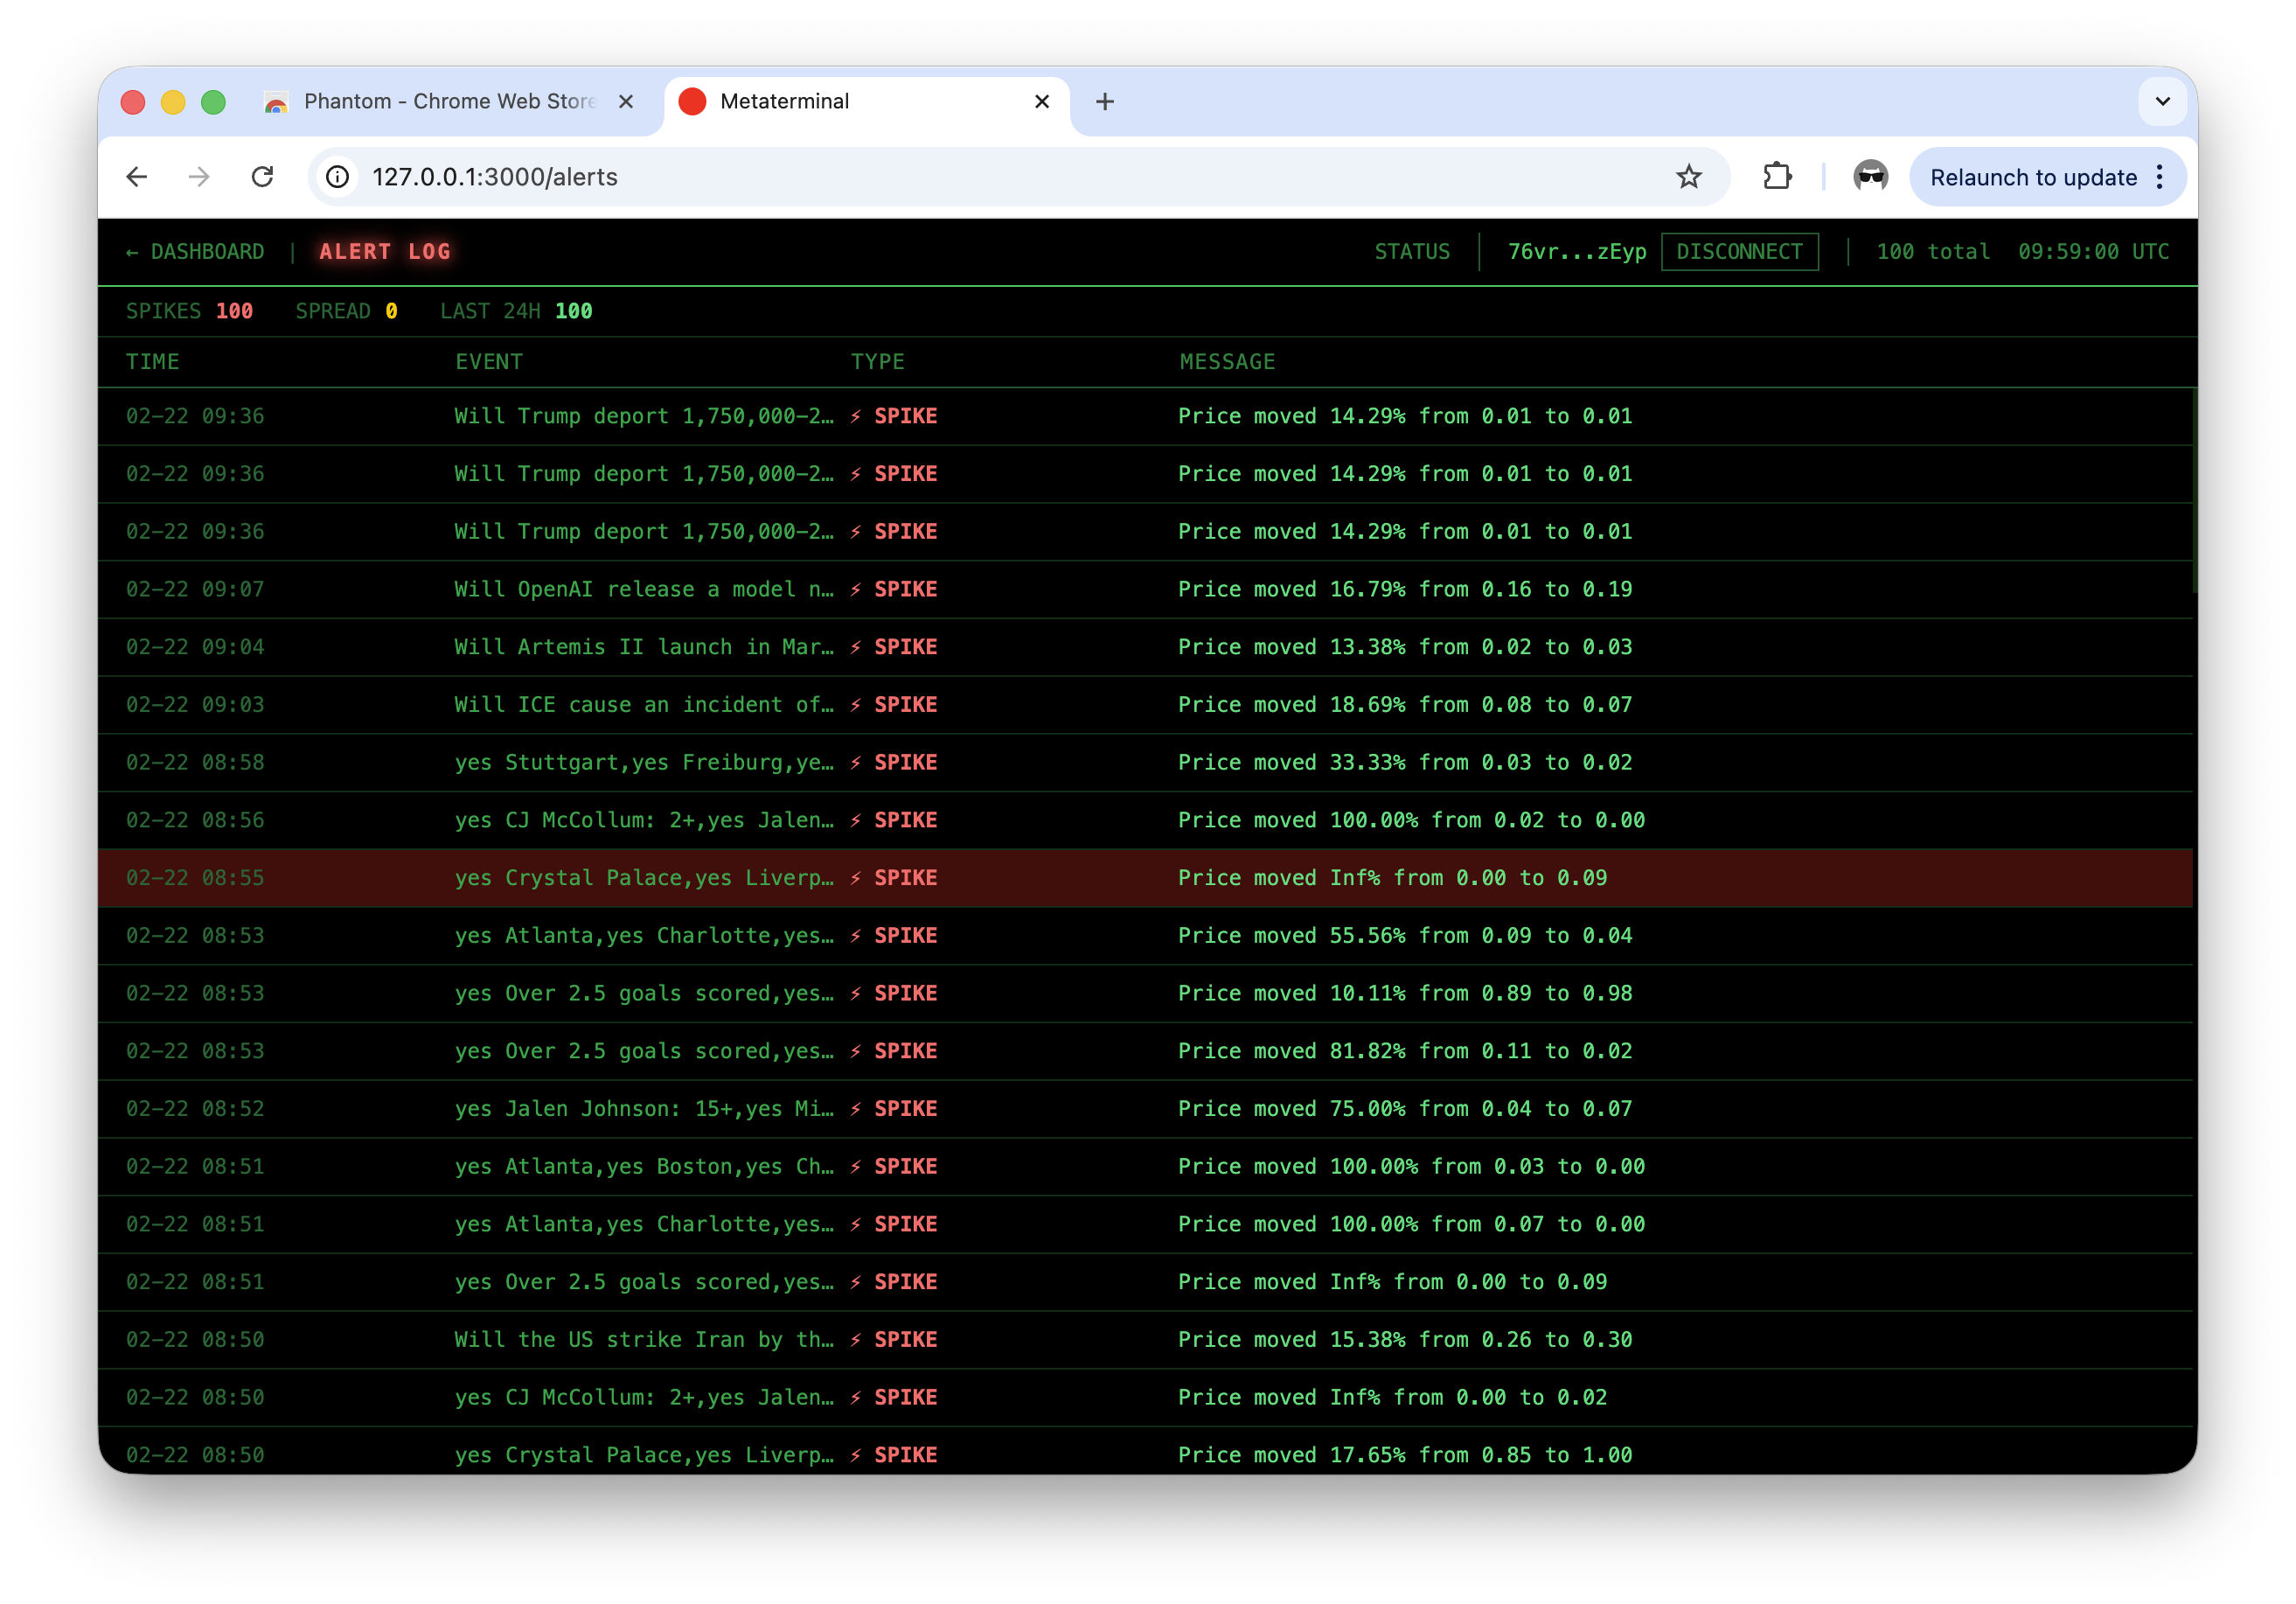The width and height of the screenshot is (2296, 1604).
Task: Go back via the DASHBOARD link
Action: click(x=195, y=252)
